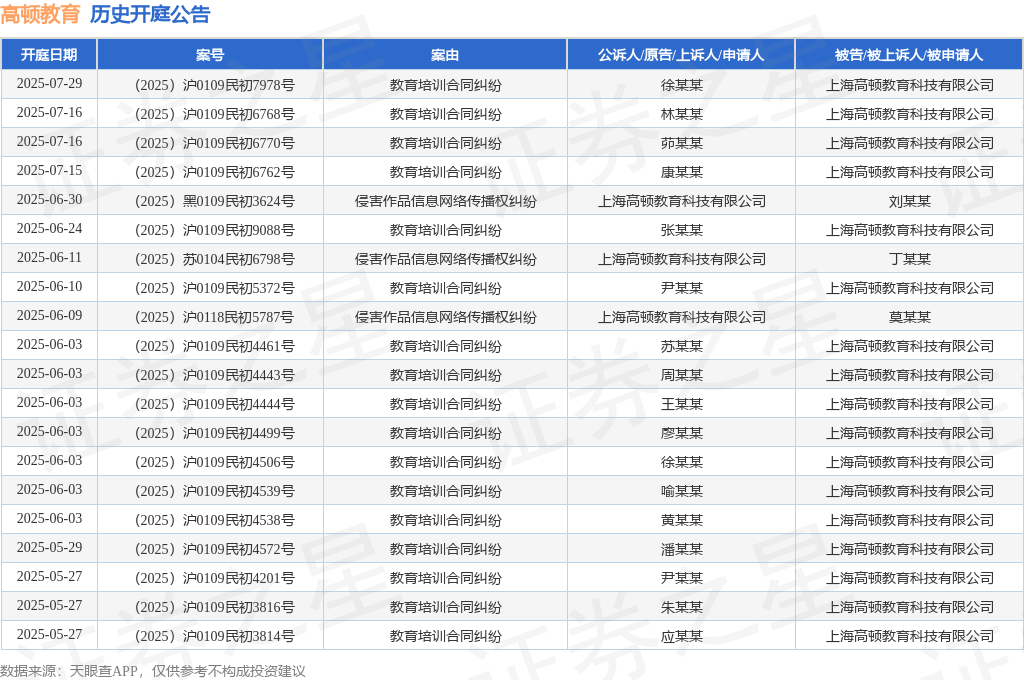The image size is (1024, 680).
Task: Select case number 沪0109民初6768号
Action: [215, 114]
